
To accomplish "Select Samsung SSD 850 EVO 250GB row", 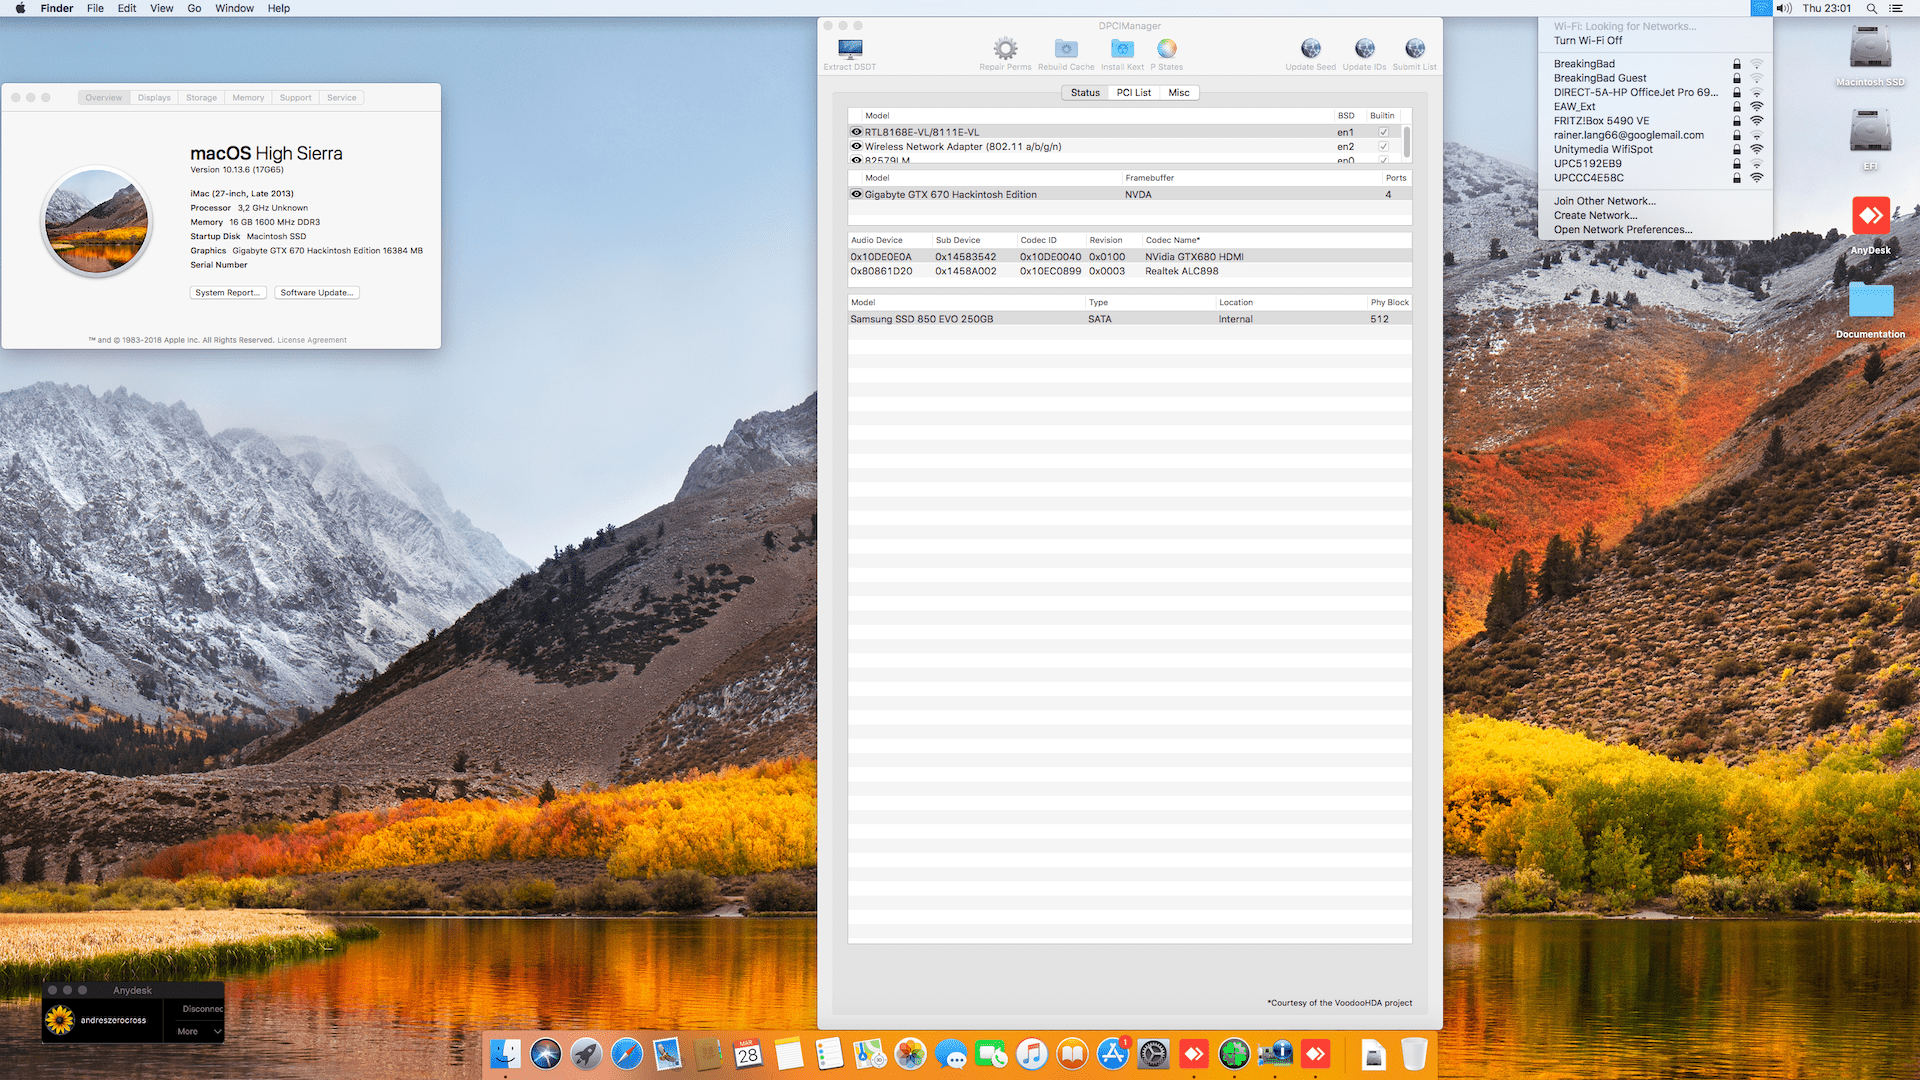I will [x=1129, y=319].
